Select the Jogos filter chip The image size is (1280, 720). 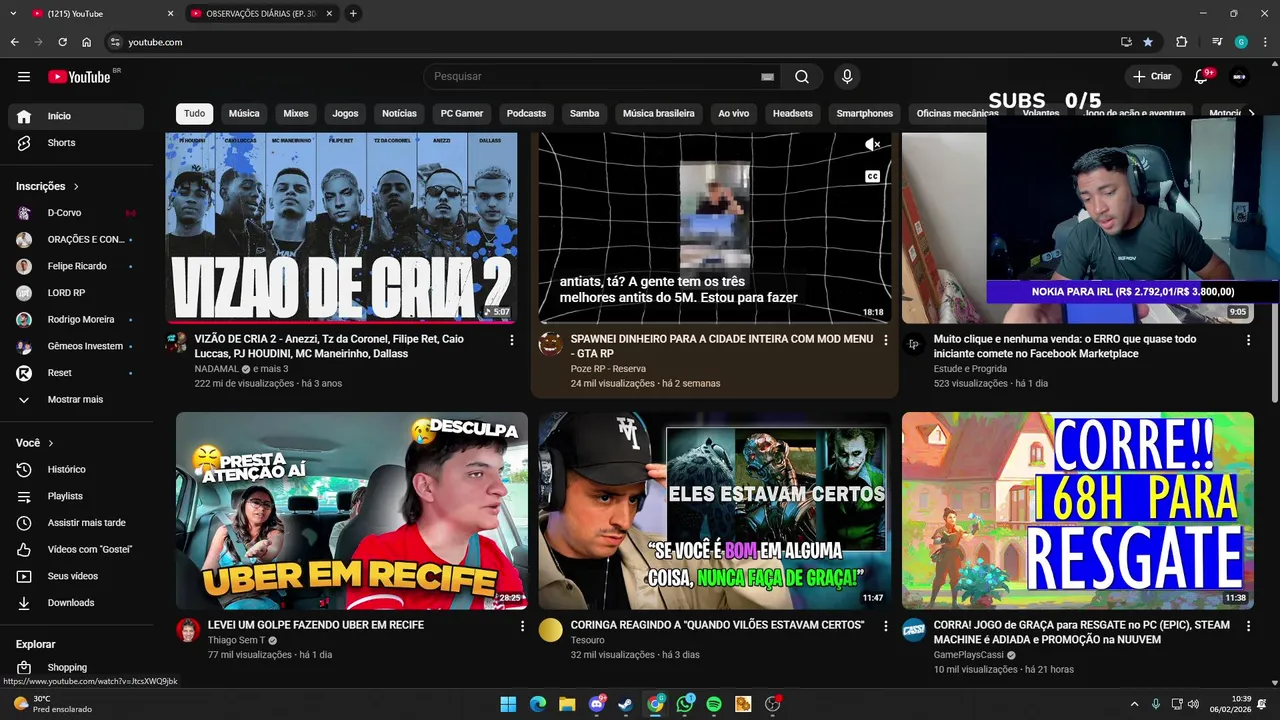point(345,113)
